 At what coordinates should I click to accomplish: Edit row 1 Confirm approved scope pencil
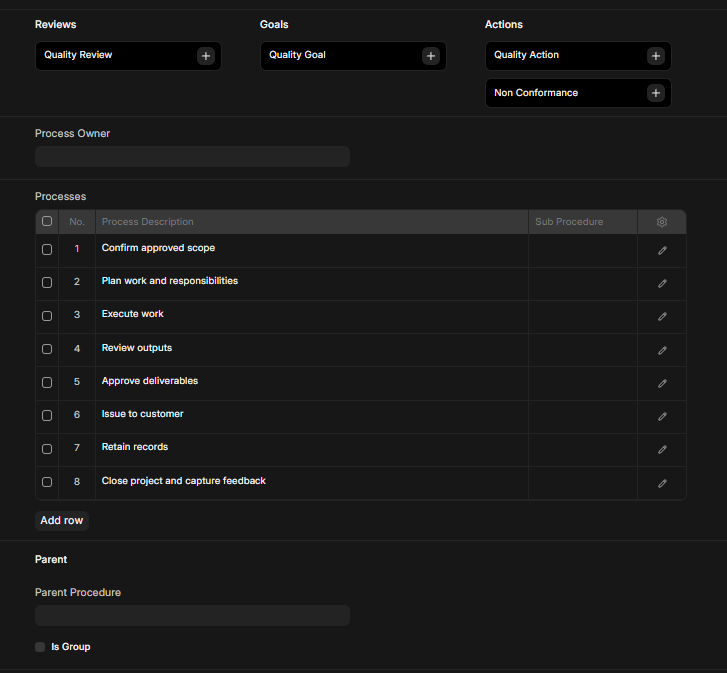(x=662, y=250)
